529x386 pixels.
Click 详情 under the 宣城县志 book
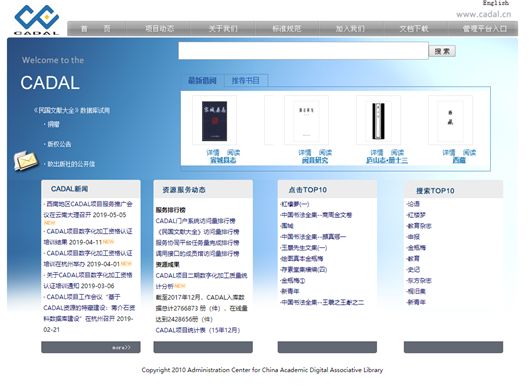213,153
